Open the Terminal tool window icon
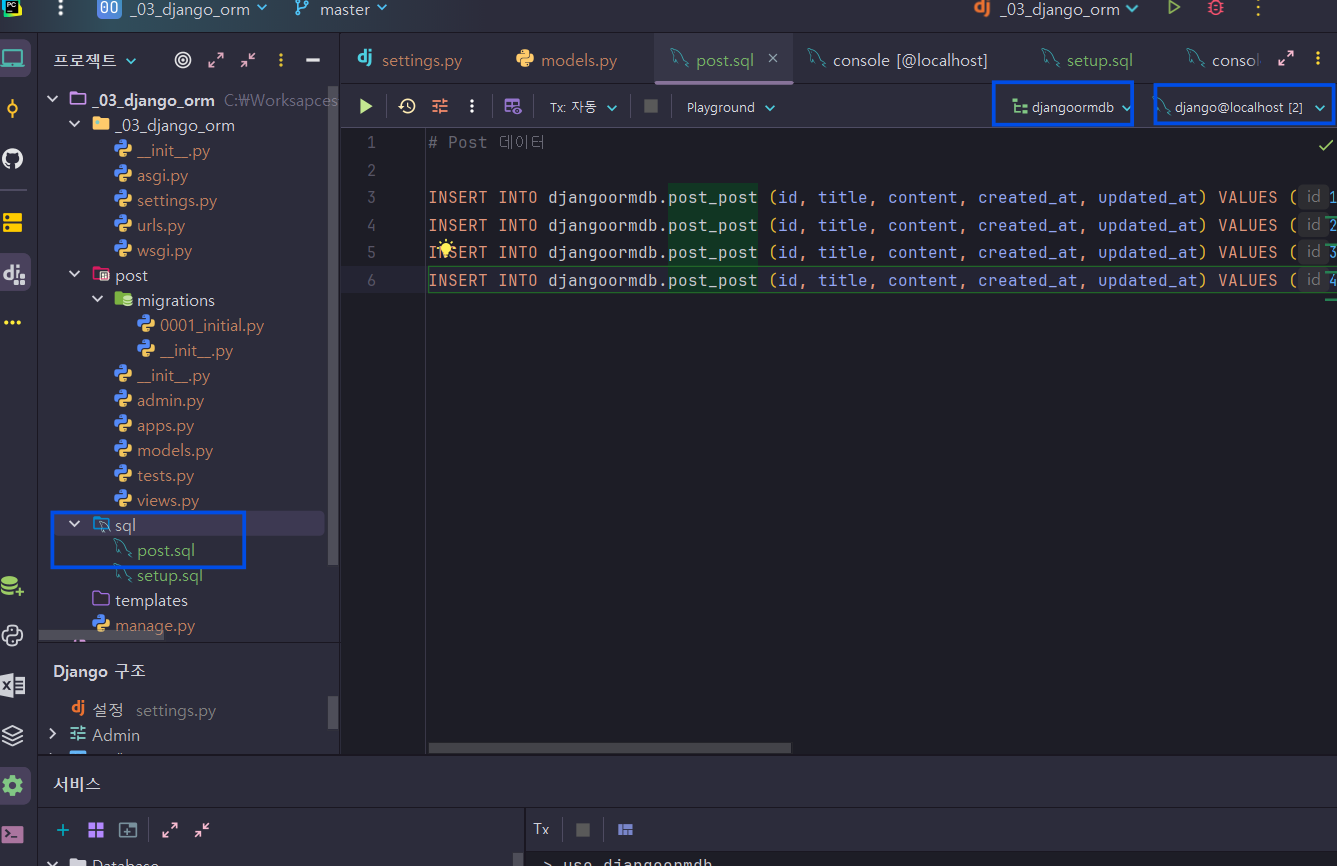The image size is (1337, 866). (x=13, y=834)
